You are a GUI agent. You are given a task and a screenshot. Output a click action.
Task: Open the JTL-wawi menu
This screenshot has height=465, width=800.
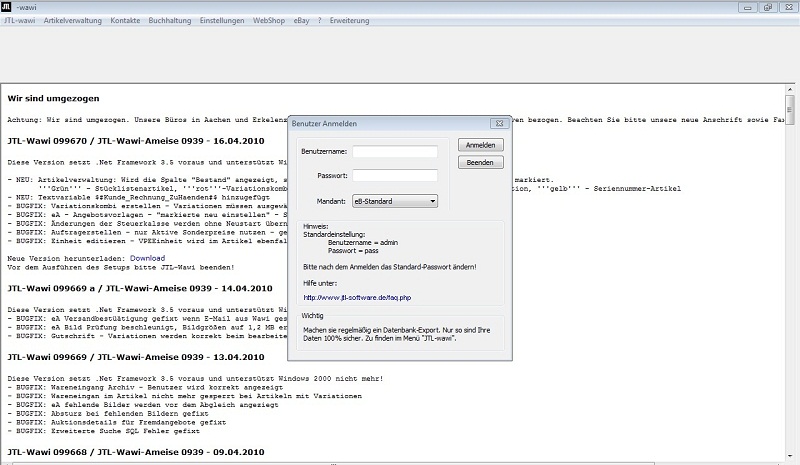tap(19, 21)
